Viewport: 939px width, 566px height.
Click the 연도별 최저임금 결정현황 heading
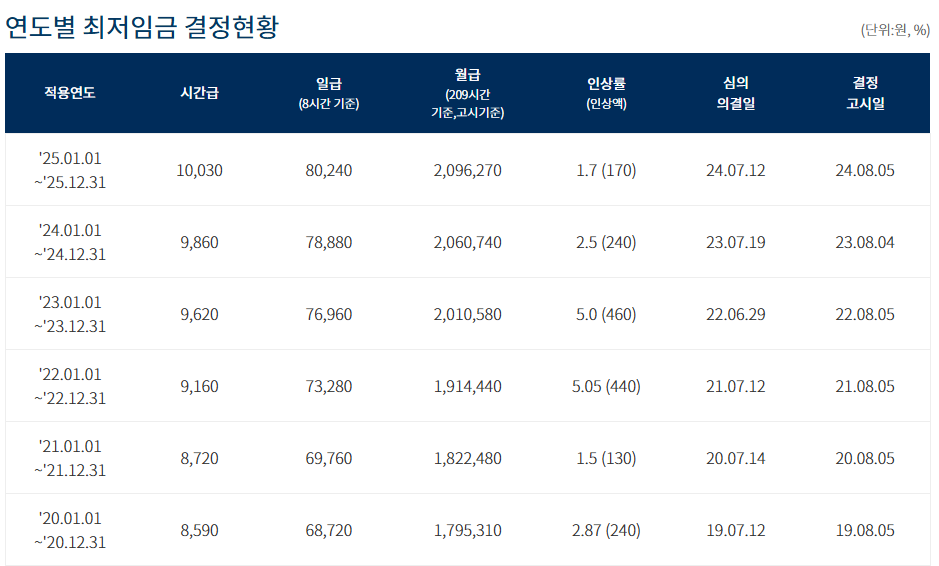coord(141,27)
